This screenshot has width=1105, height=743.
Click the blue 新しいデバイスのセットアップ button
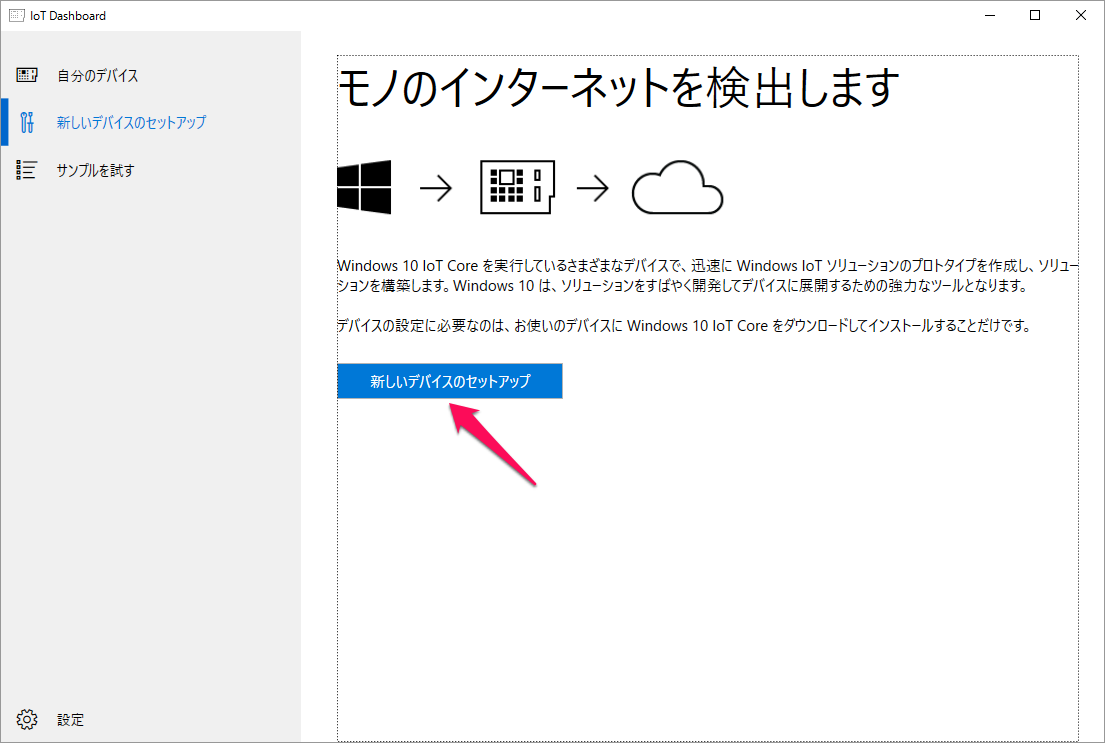450,381
